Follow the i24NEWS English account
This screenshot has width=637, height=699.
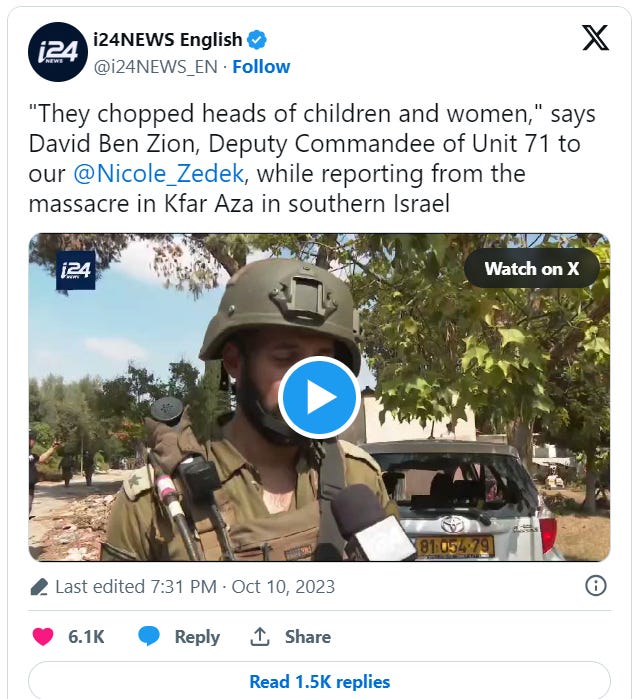tap(261, 67)
